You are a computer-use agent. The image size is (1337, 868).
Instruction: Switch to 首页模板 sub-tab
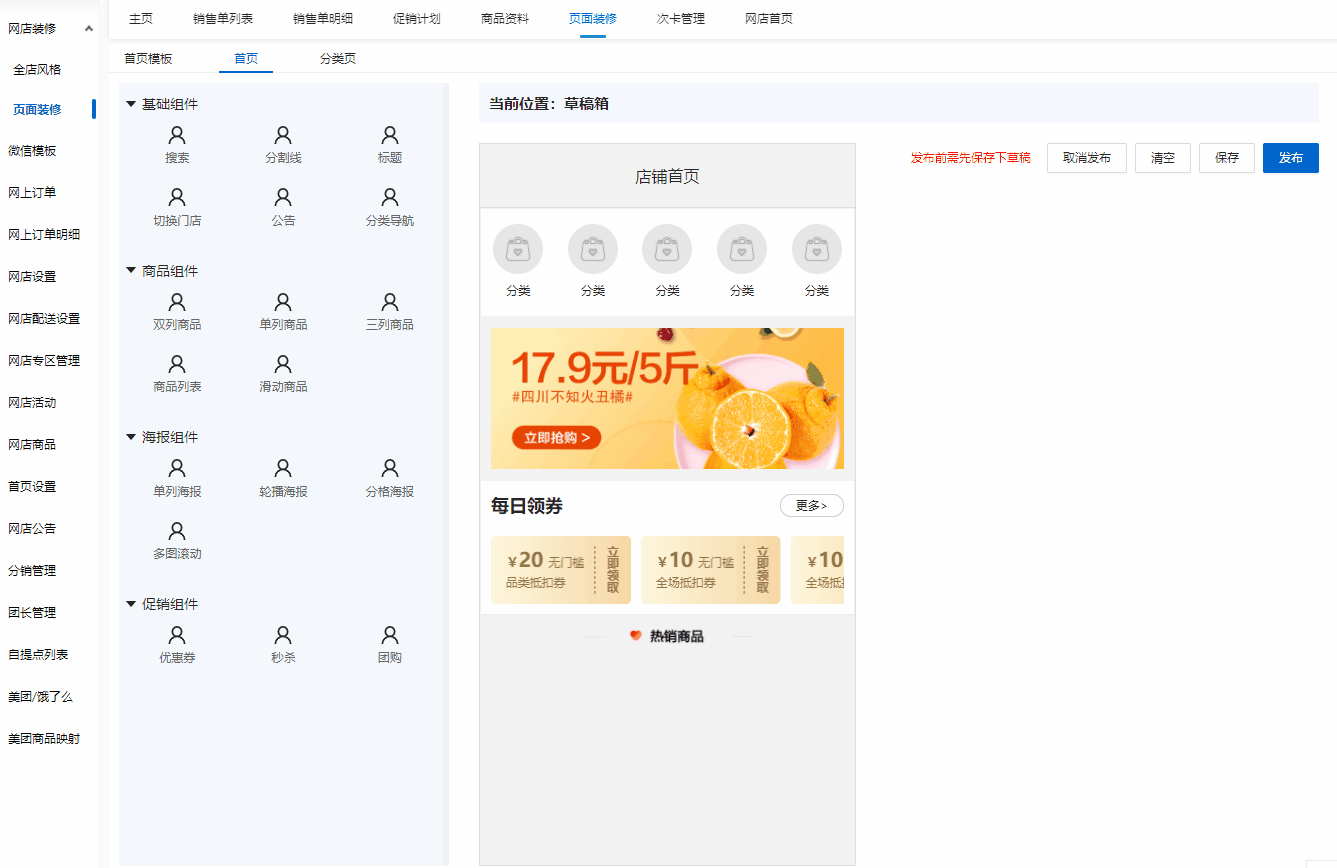(148, 59)
